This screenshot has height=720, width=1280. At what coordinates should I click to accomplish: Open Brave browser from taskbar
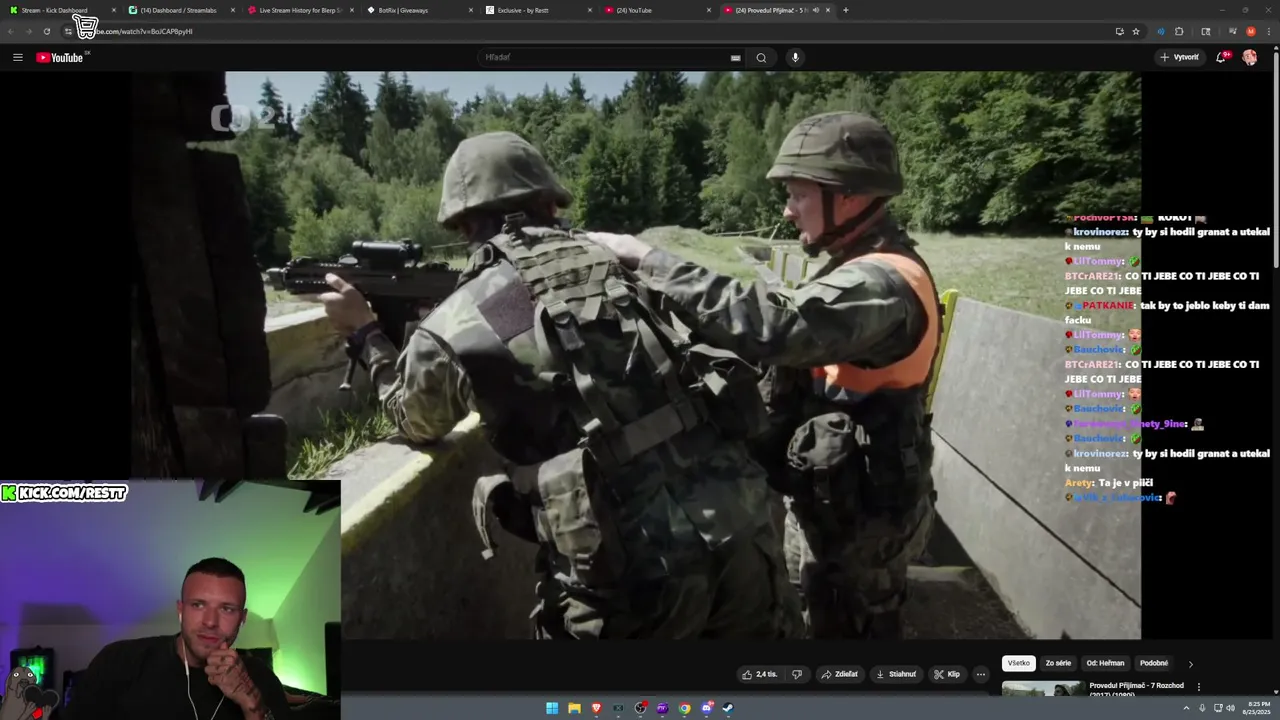pyautogui.click(x=596, y=708)
